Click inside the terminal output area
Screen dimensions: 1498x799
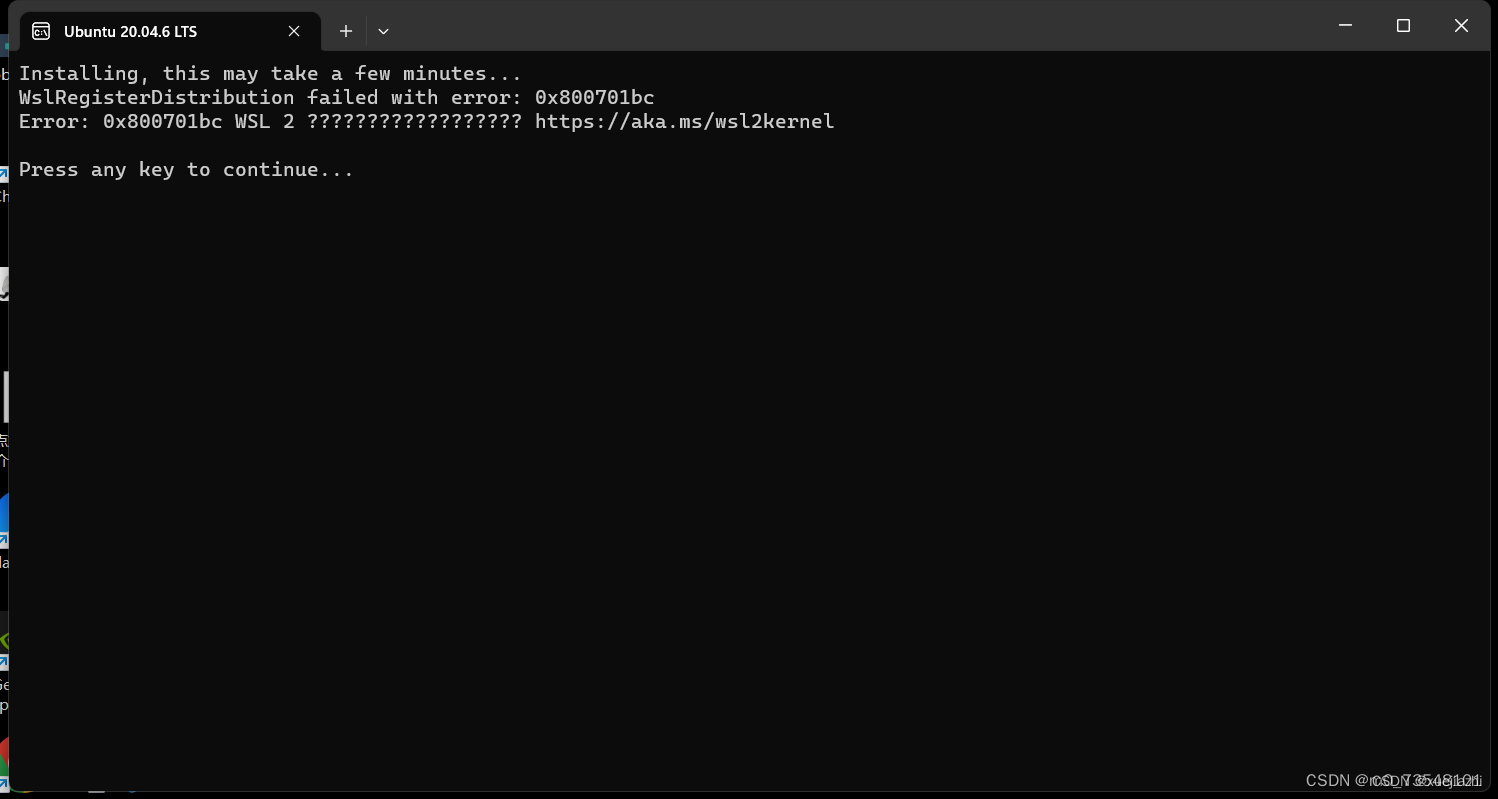coord(700,400)
